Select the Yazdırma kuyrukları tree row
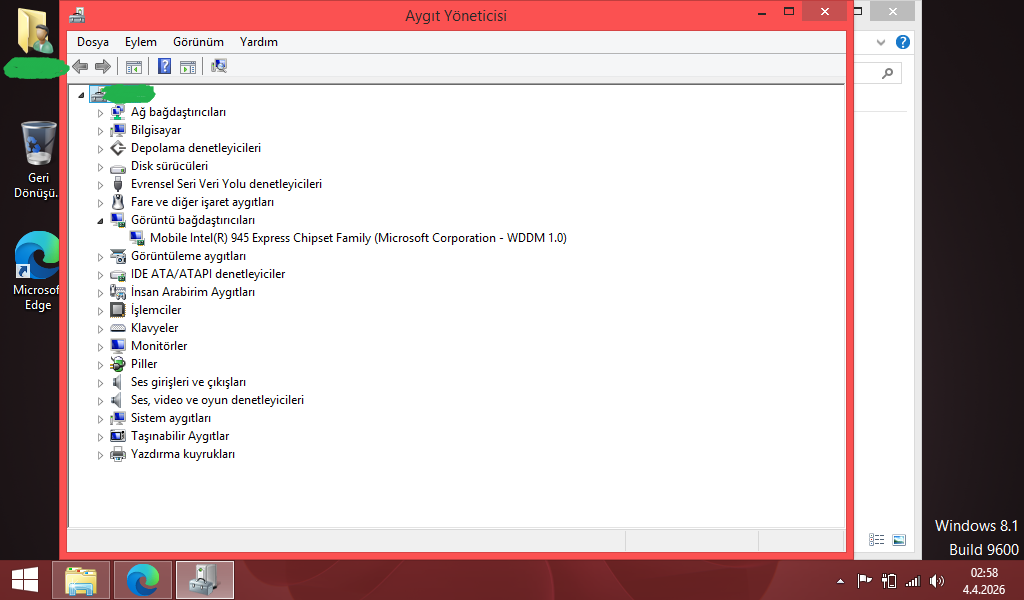The width and height of the screenshot is (1024, 600). (182, 454)
